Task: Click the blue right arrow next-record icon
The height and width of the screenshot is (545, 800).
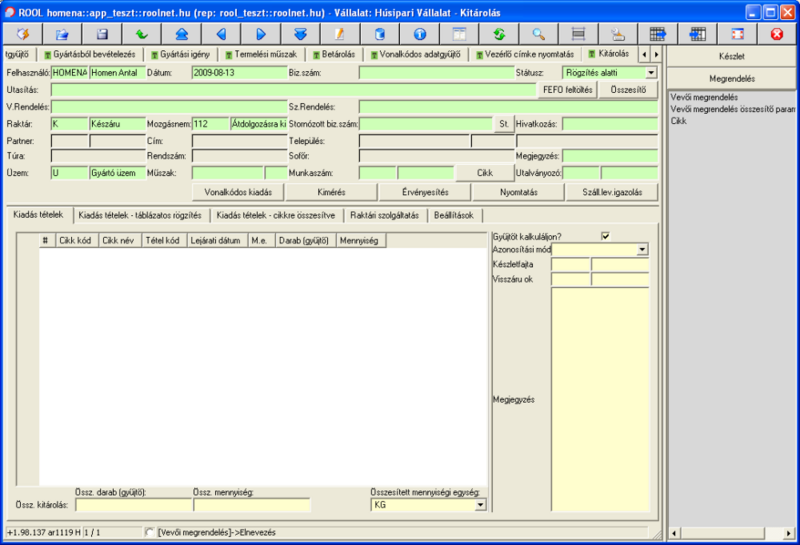Action: click(x=261, y=34)
